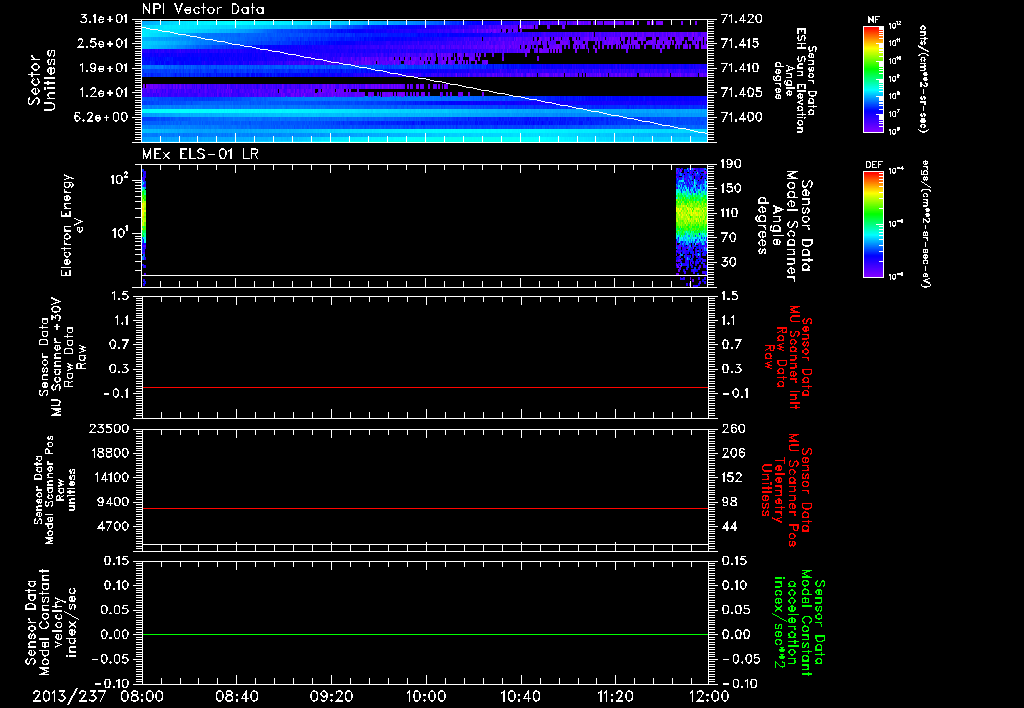Click the "08:40" time axis label
The height and width of the screenshot is (708, 1024).
pos(236,696)
